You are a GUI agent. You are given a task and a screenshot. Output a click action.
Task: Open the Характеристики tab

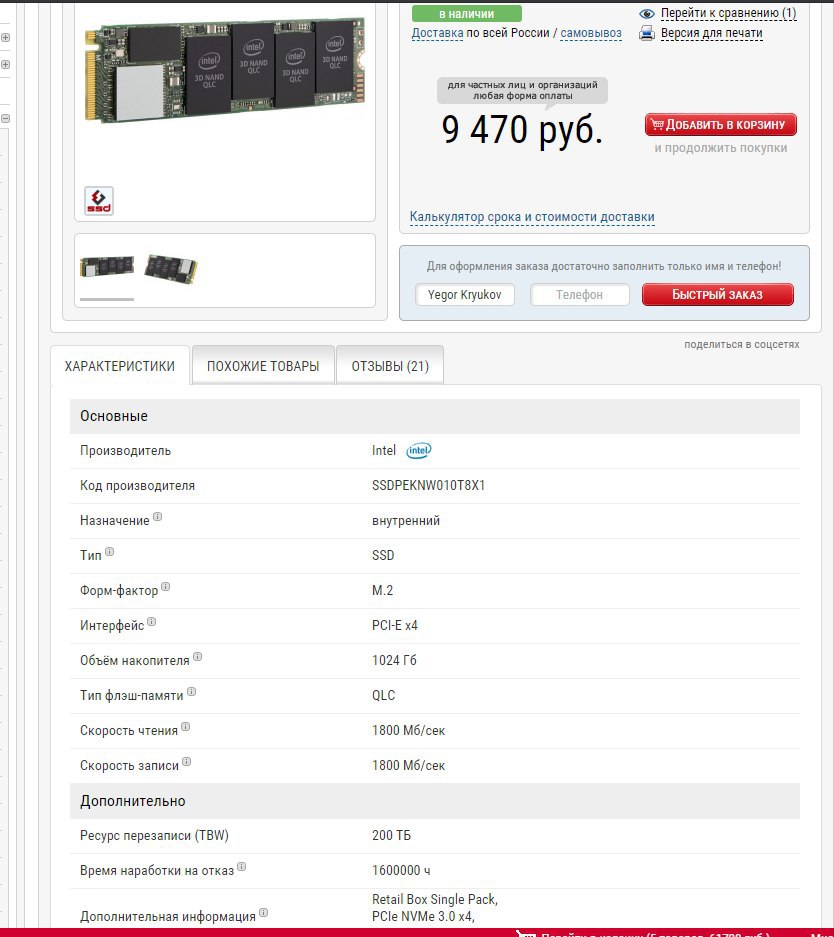(120, 366)
